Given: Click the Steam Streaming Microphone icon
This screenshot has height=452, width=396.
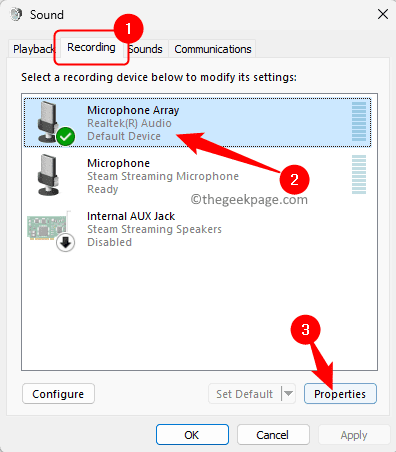Looking at the screenshot, I should tap(49, 175).
